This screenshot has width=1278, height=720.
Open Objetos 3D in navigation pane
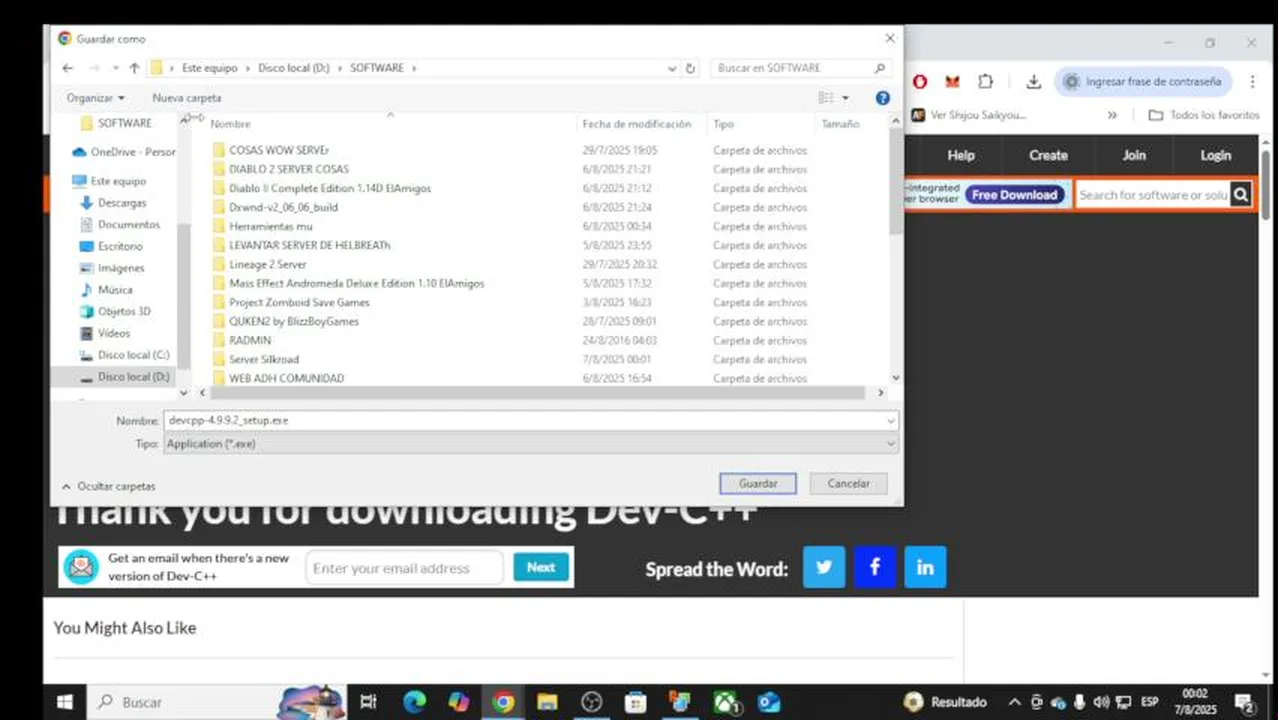coord(115,311)
